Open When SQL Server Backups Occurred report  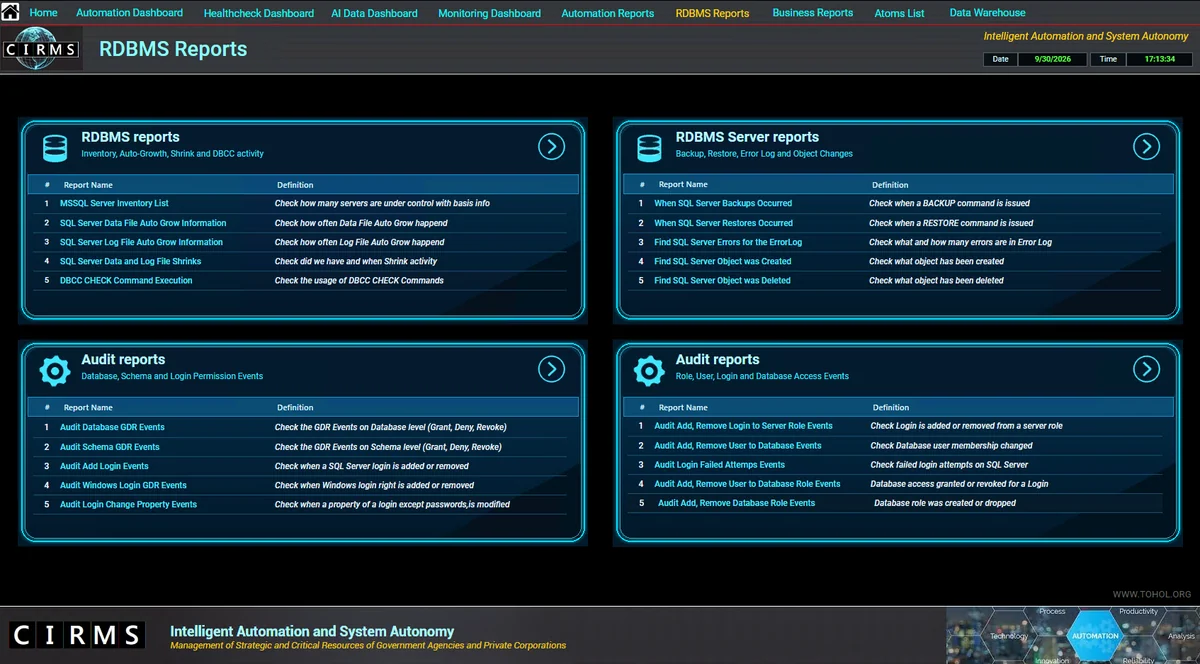tap(723, 203)
